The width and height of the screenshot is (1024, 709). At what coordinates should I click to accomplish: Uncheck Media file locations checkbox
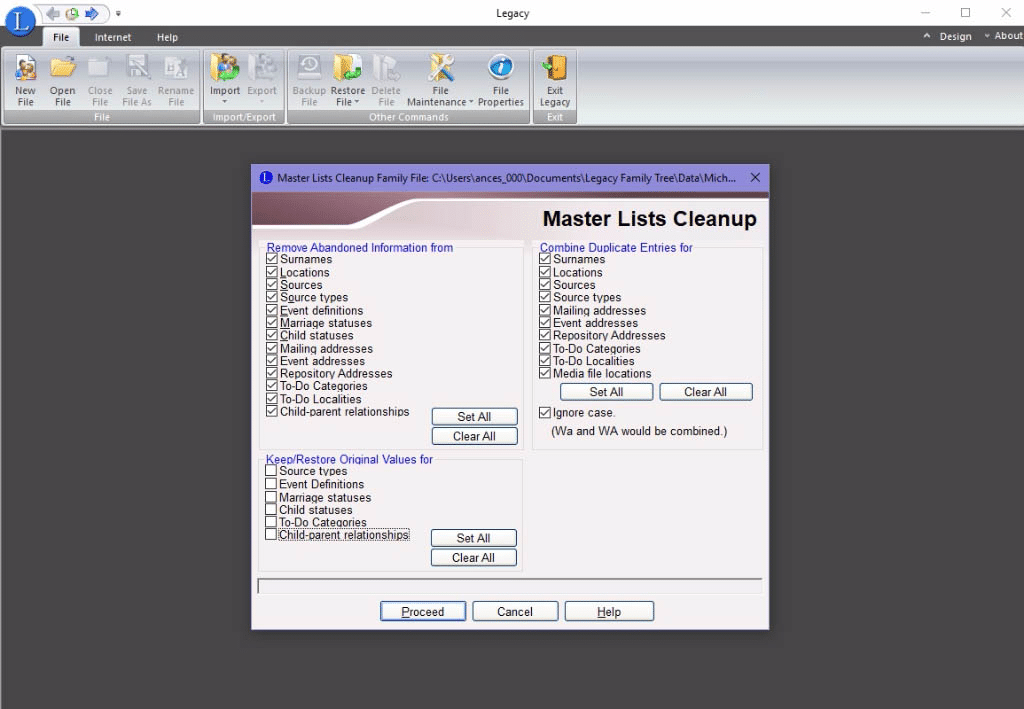click(x=545, y=373)
